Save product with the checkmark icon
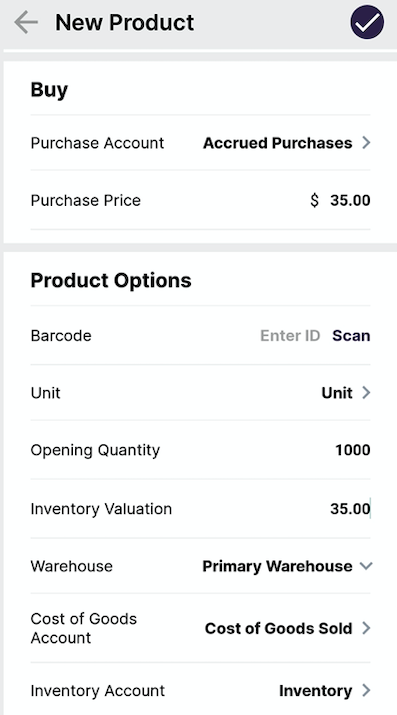The image size is (397, 715). coord(367,22)
